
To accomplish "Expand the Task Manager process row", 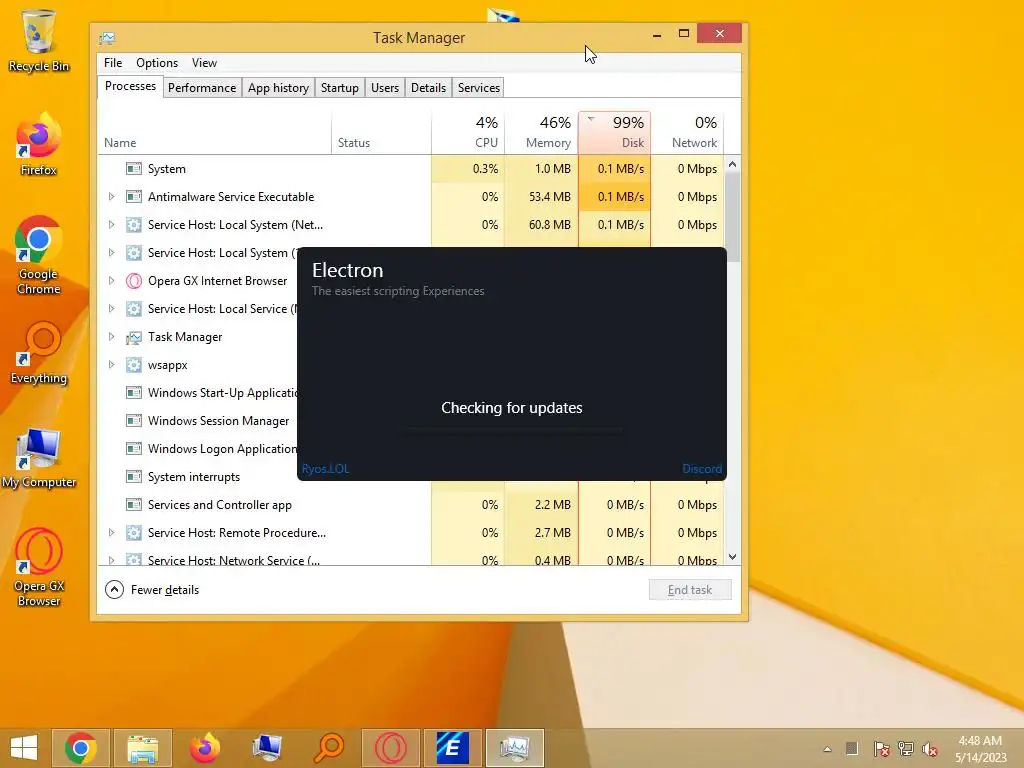I will [111, 337].
